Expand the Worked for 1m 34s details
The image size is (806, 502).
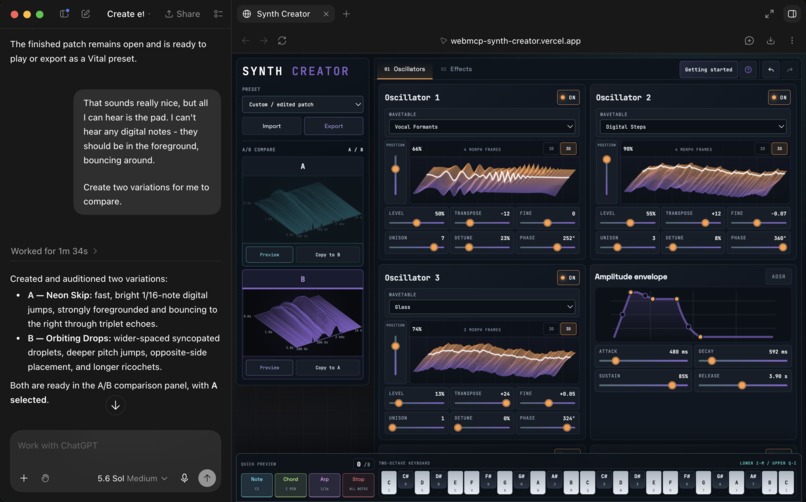tap(54, 251)
